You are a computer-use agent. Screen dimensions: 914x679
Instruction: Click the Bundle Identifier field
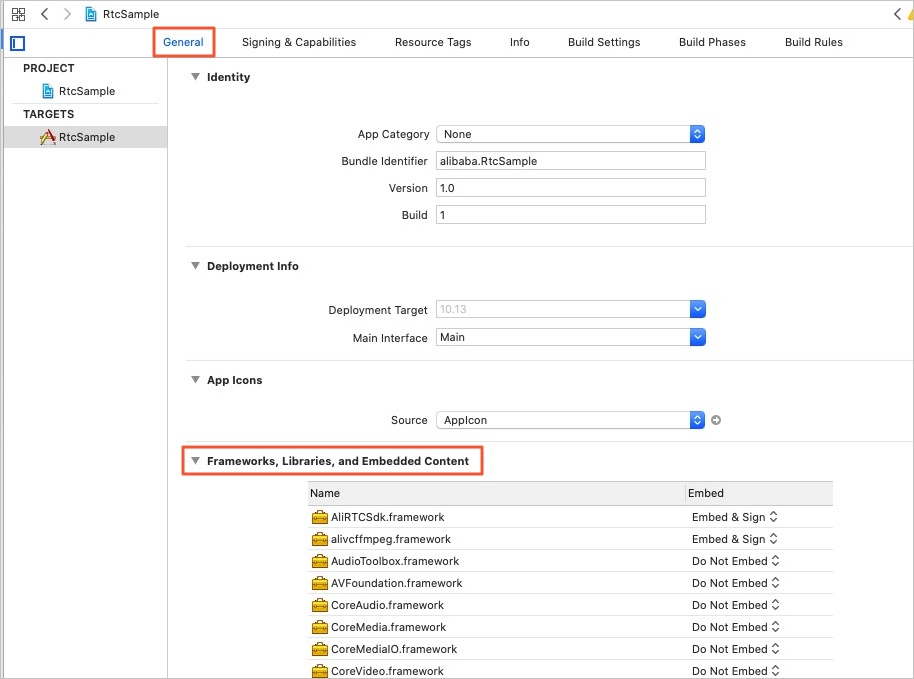pos(571,161)
